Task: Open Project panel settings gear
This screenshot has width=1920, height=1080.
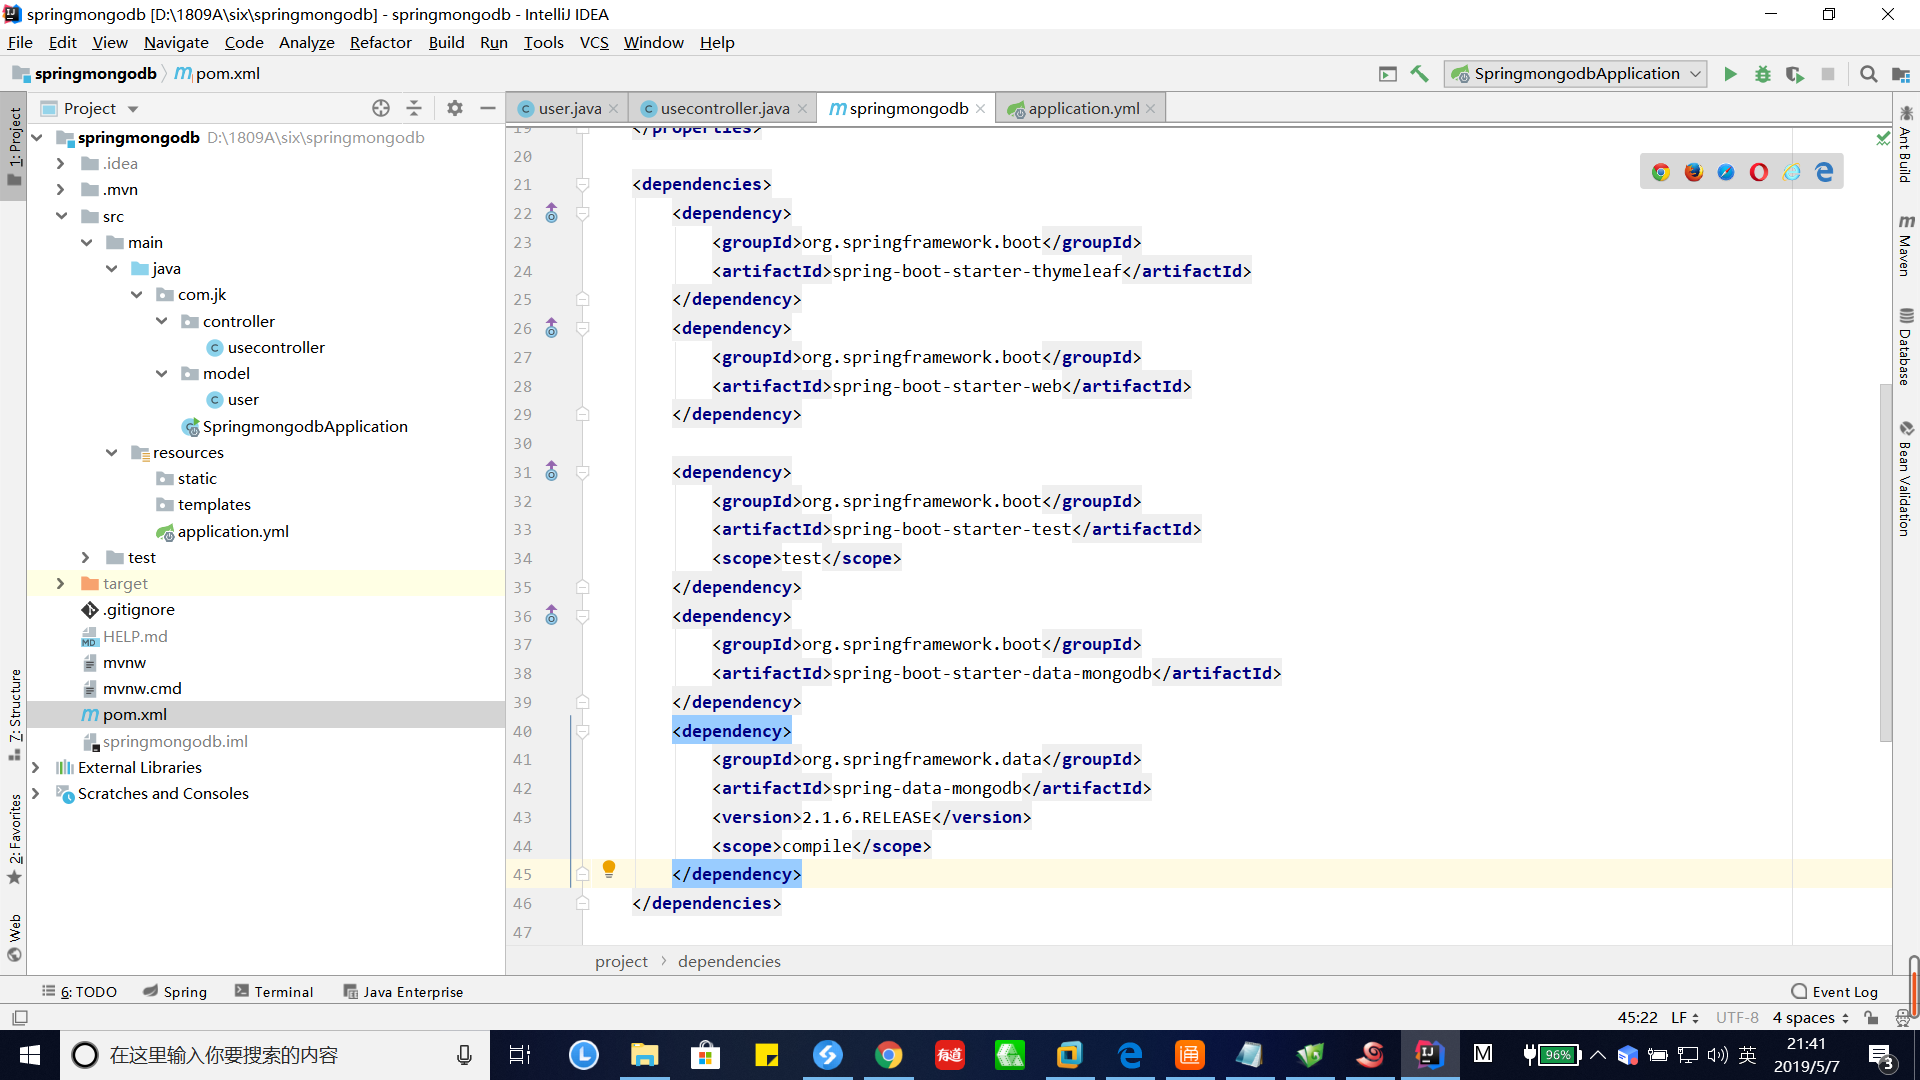Action: coord(454,108)
